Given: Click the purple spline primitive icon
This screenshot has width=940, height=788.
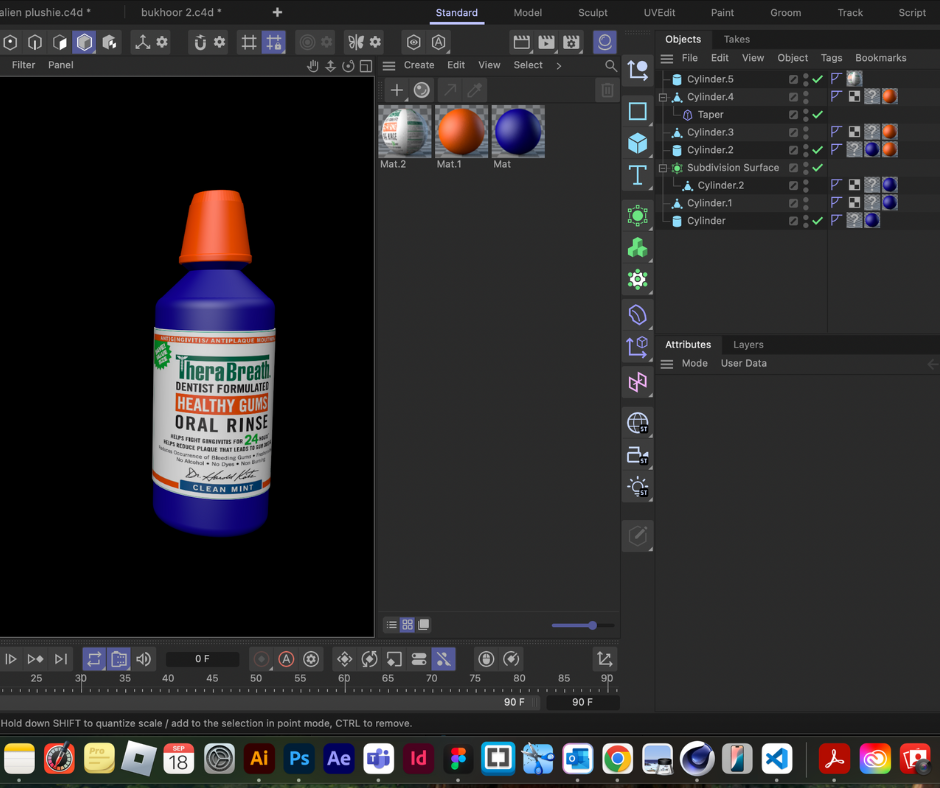Looking at the screenshot, I should tap(637, 315).
